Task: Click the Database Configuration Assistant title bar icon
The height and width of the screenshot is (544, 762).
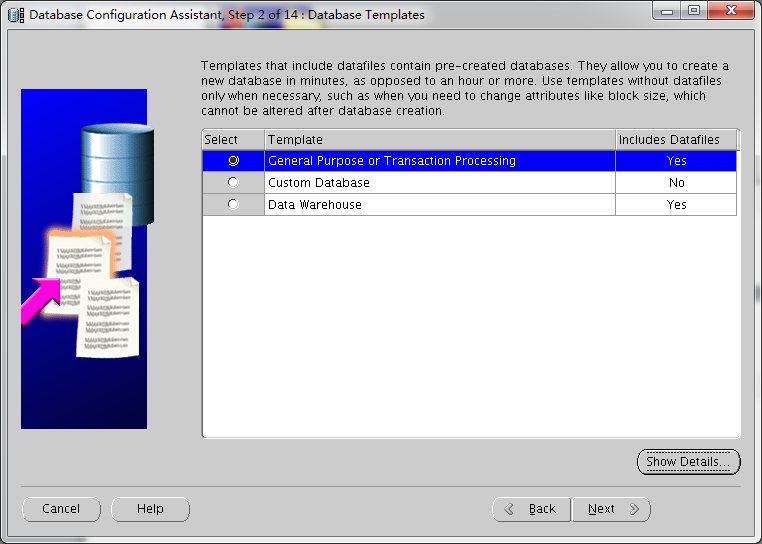Action: click(x=16, y=15)
